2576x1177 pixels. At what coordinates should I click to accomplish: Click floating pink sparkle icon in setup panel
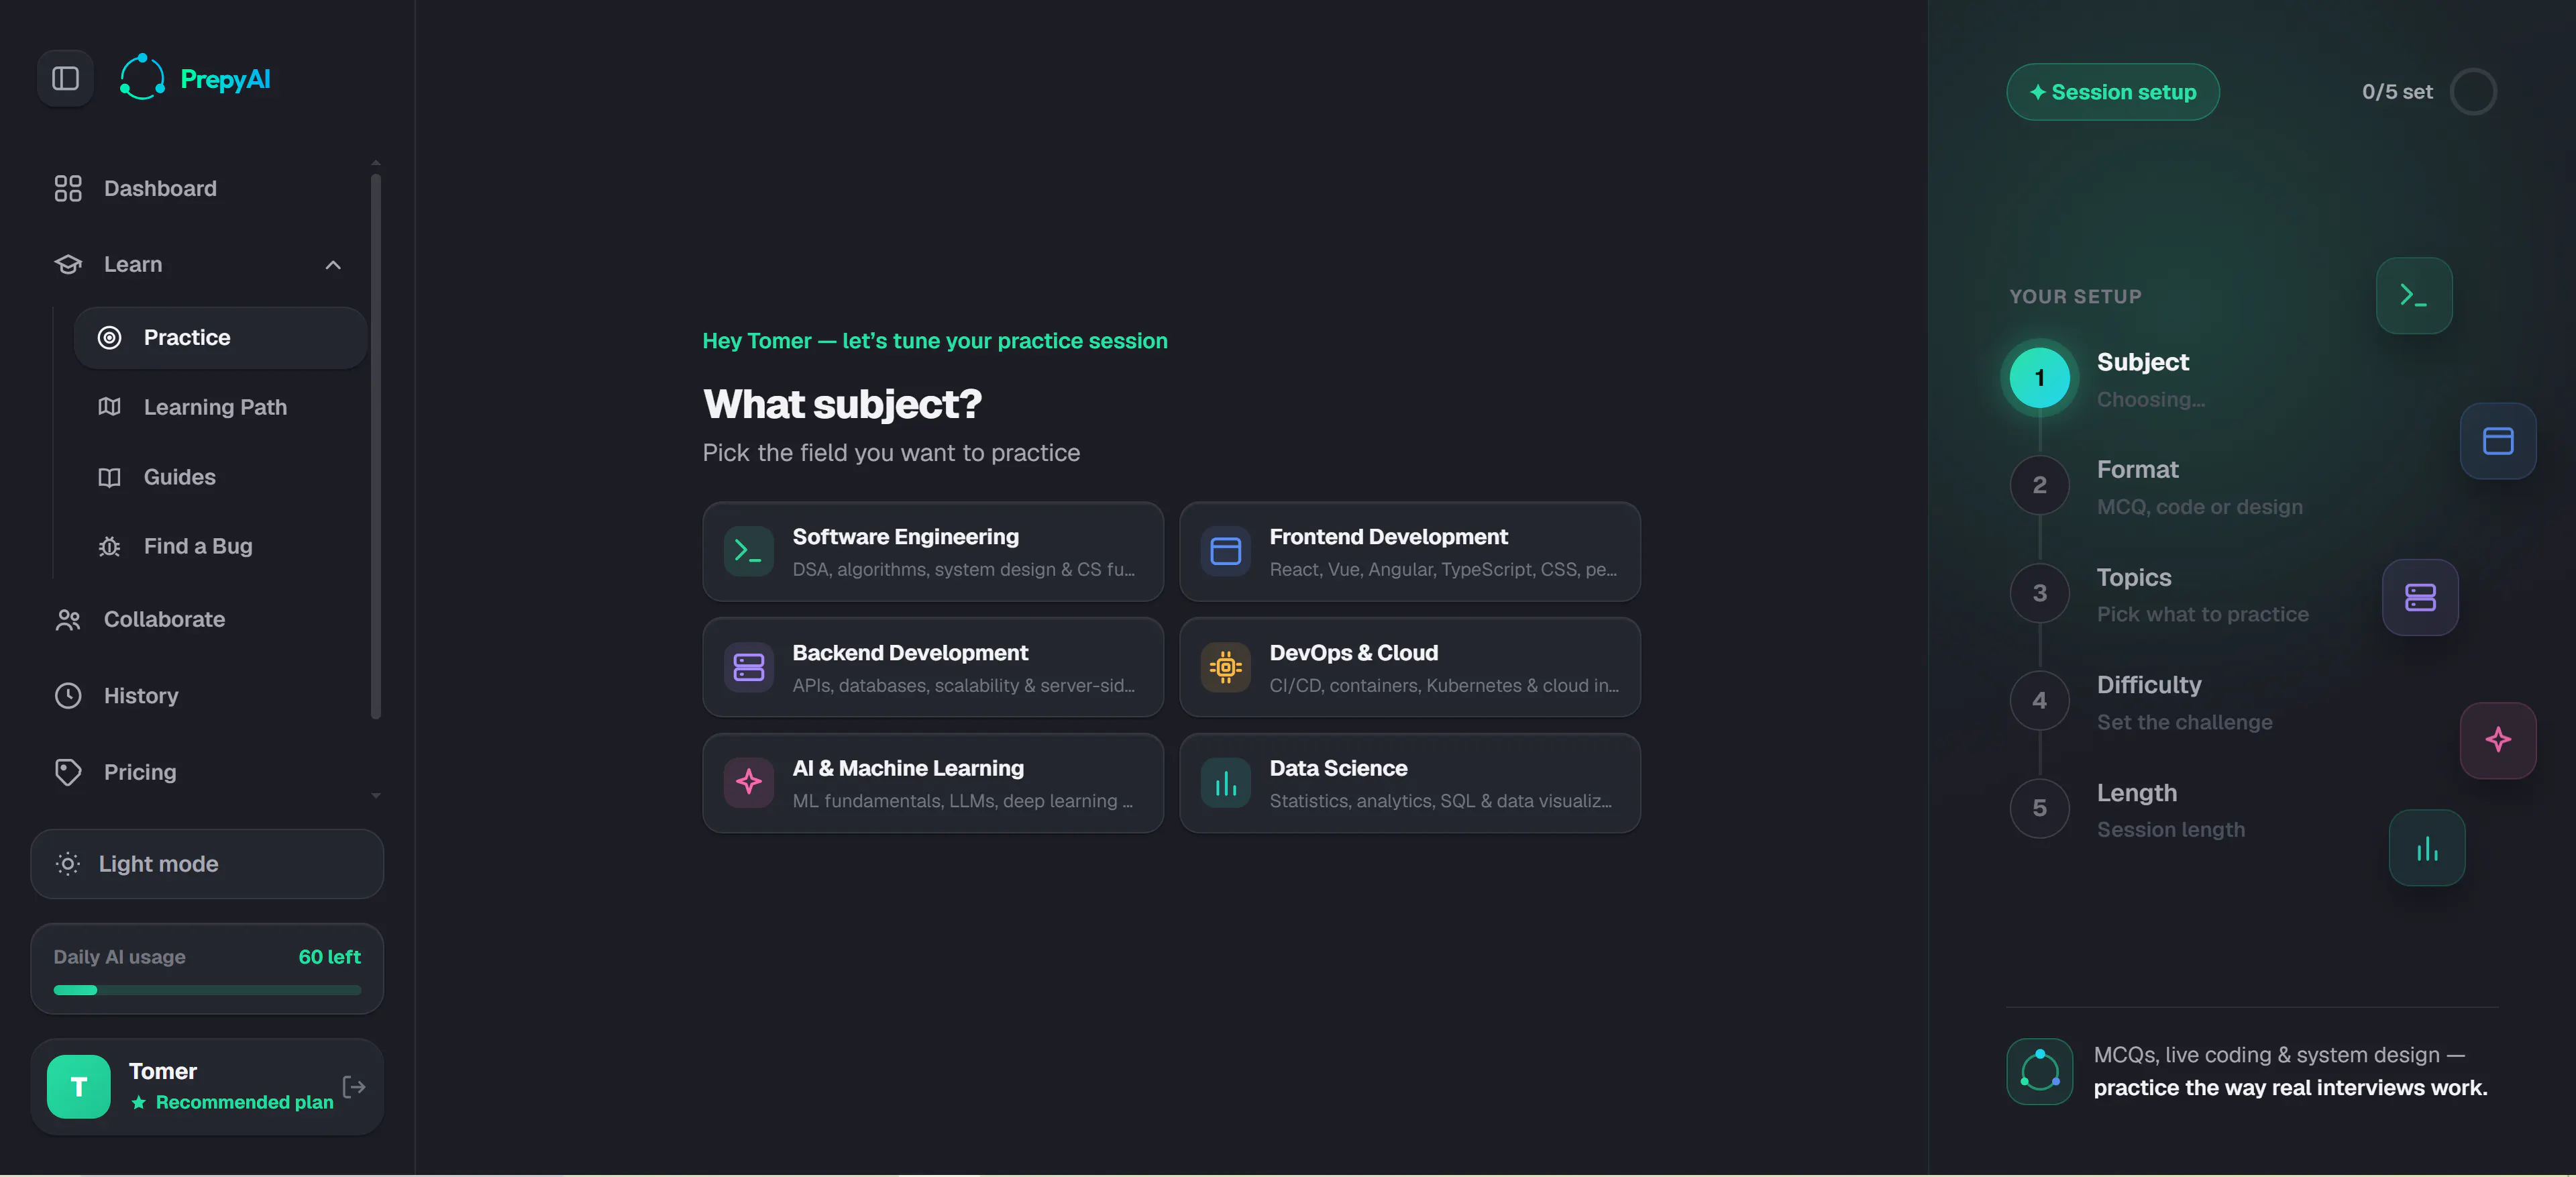[x=2498, y=740]
